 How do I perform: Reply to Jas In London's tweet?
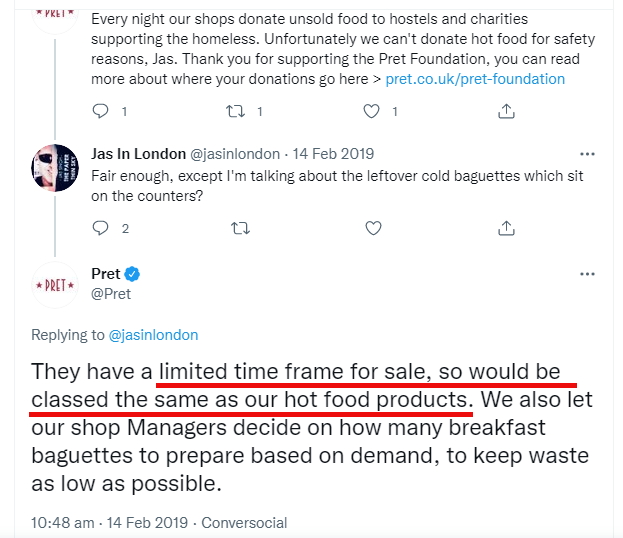pos(100,228)
